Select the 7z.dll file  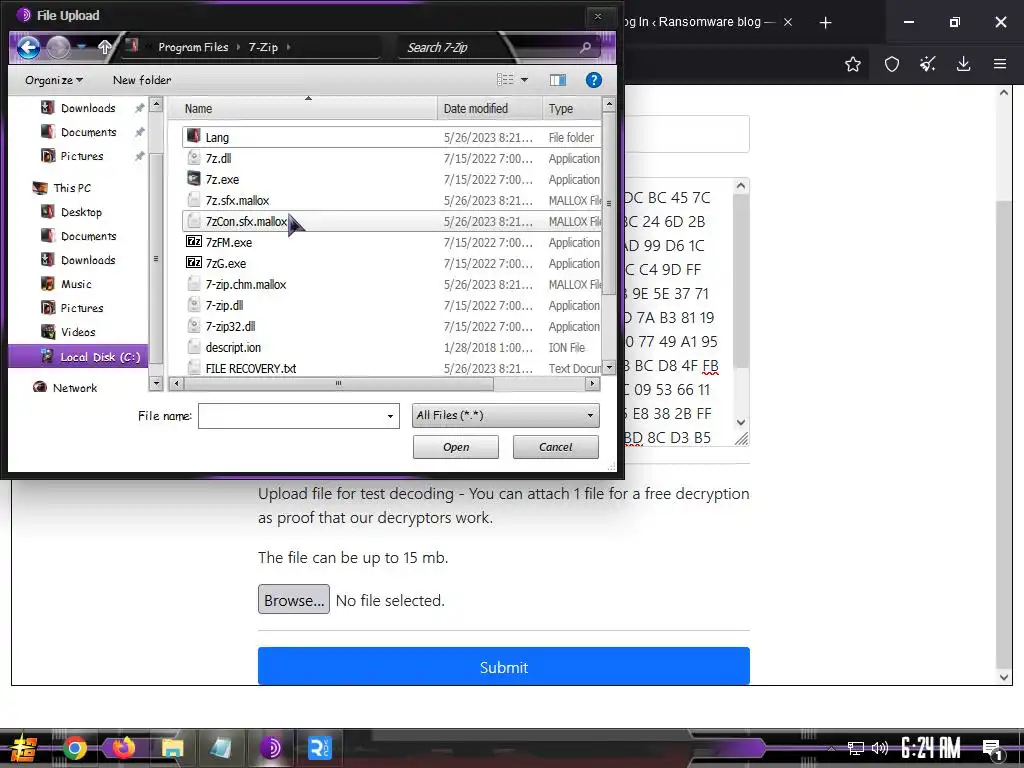pyautogui.click(x=392, y=158)
